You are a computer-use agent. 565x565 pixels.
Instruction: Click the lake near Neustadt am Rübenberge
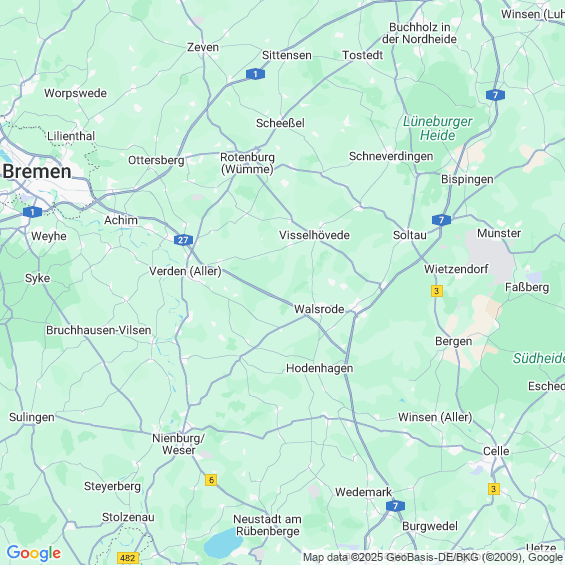pos(223,544)
